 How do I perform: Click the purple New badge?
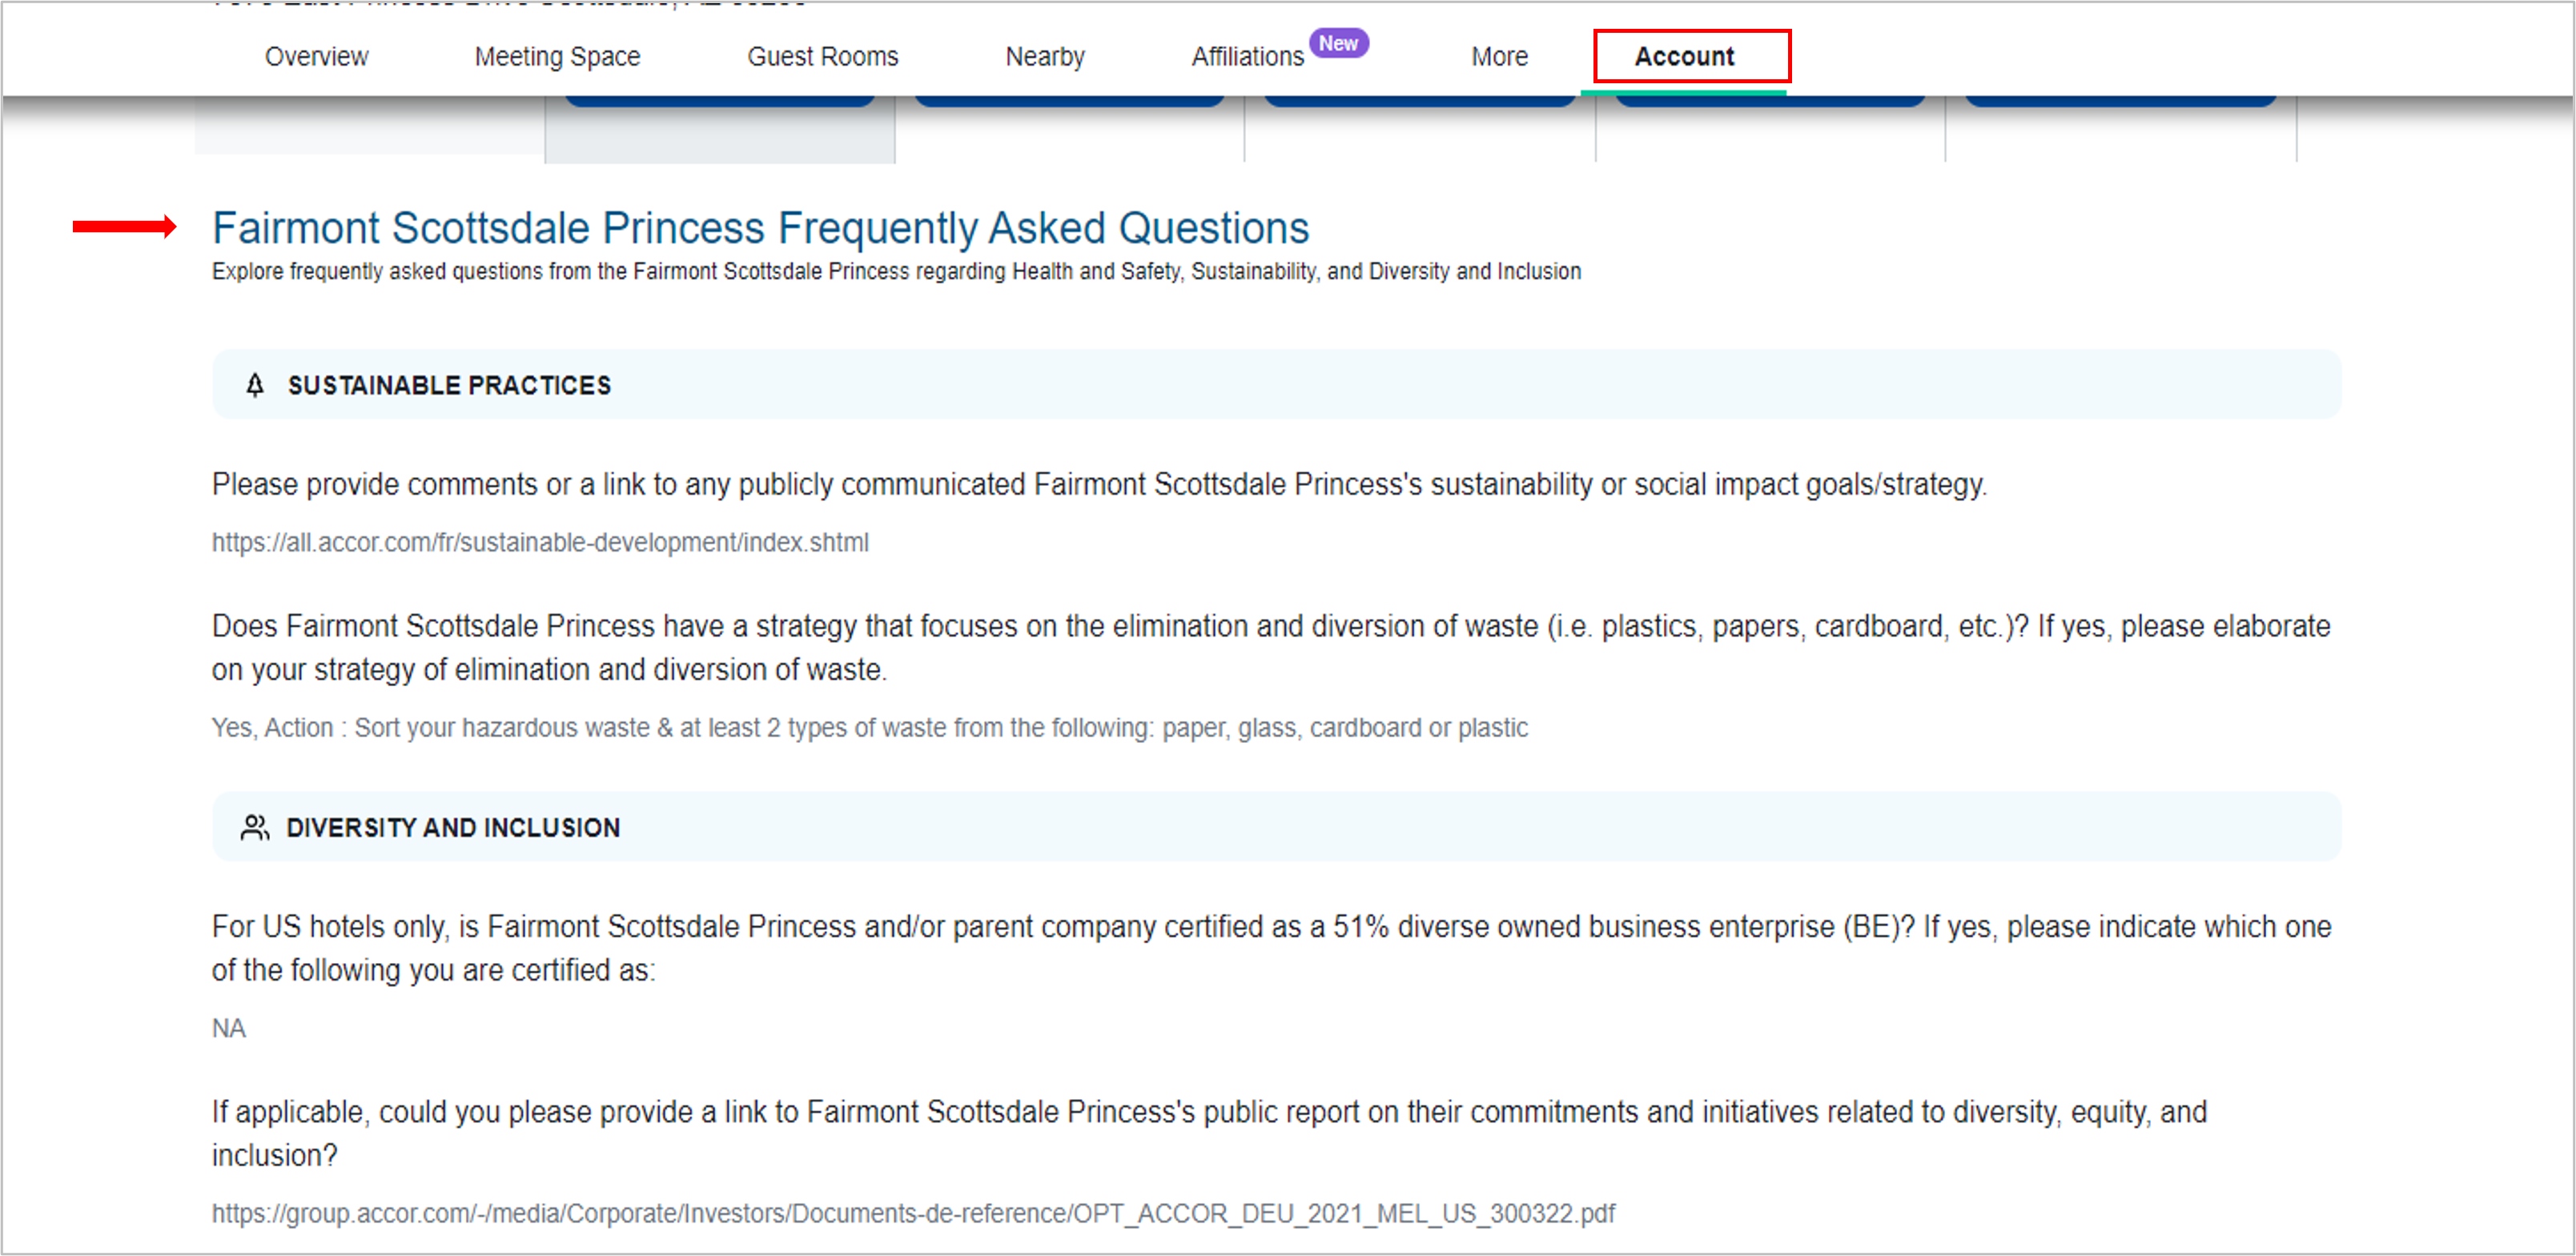tap(1338, 43)
